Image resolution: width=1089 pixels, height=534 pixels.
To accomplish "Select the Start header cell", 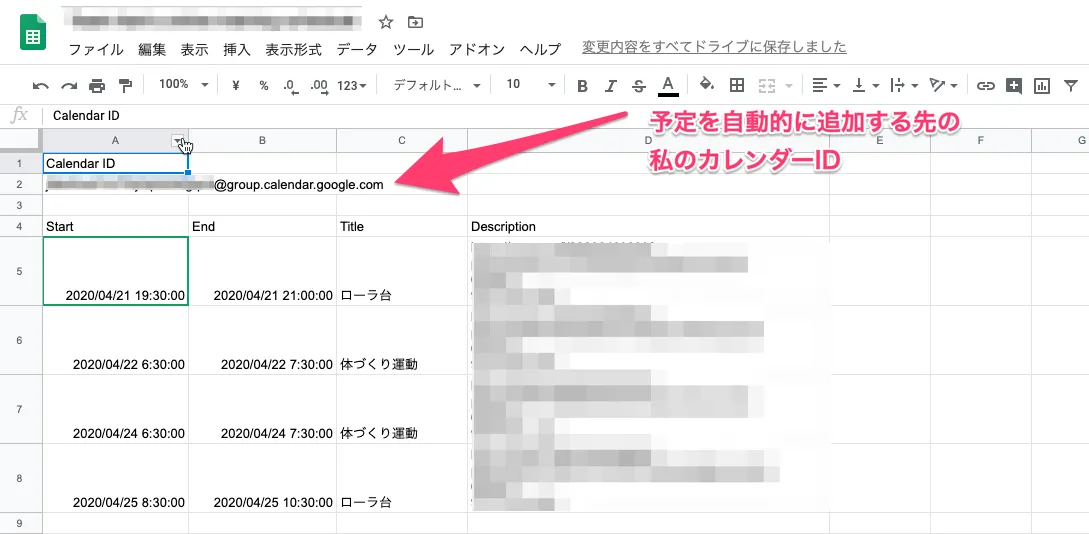I will click(x=115, y=226).
